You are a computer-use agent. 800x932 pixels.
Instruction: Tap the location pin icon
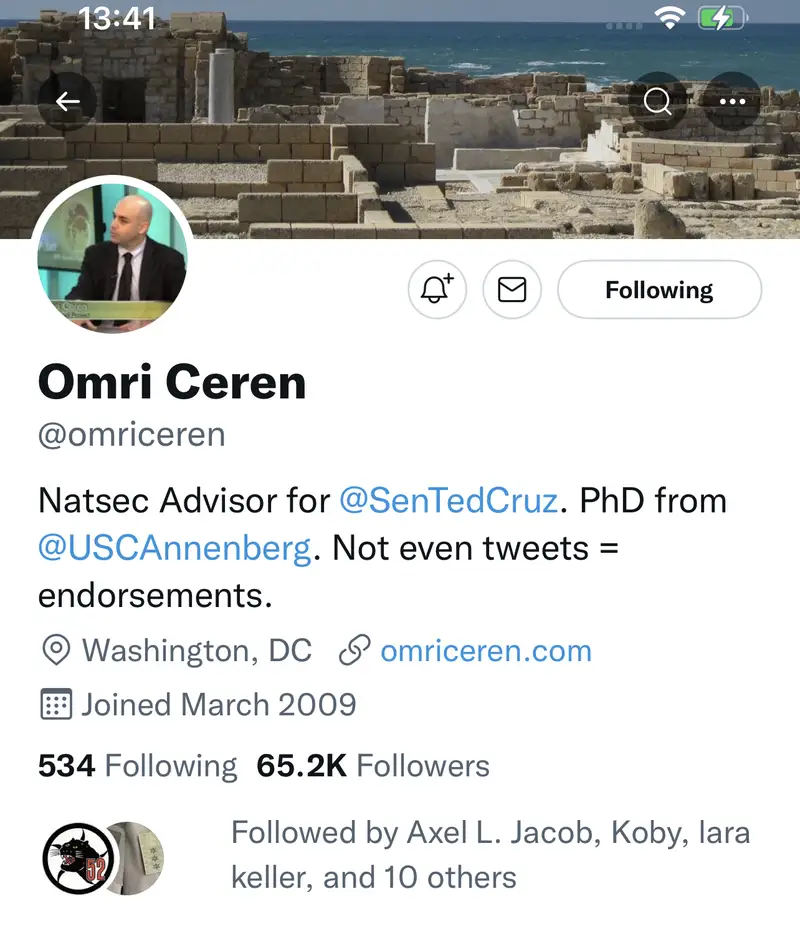coord(55,651)
